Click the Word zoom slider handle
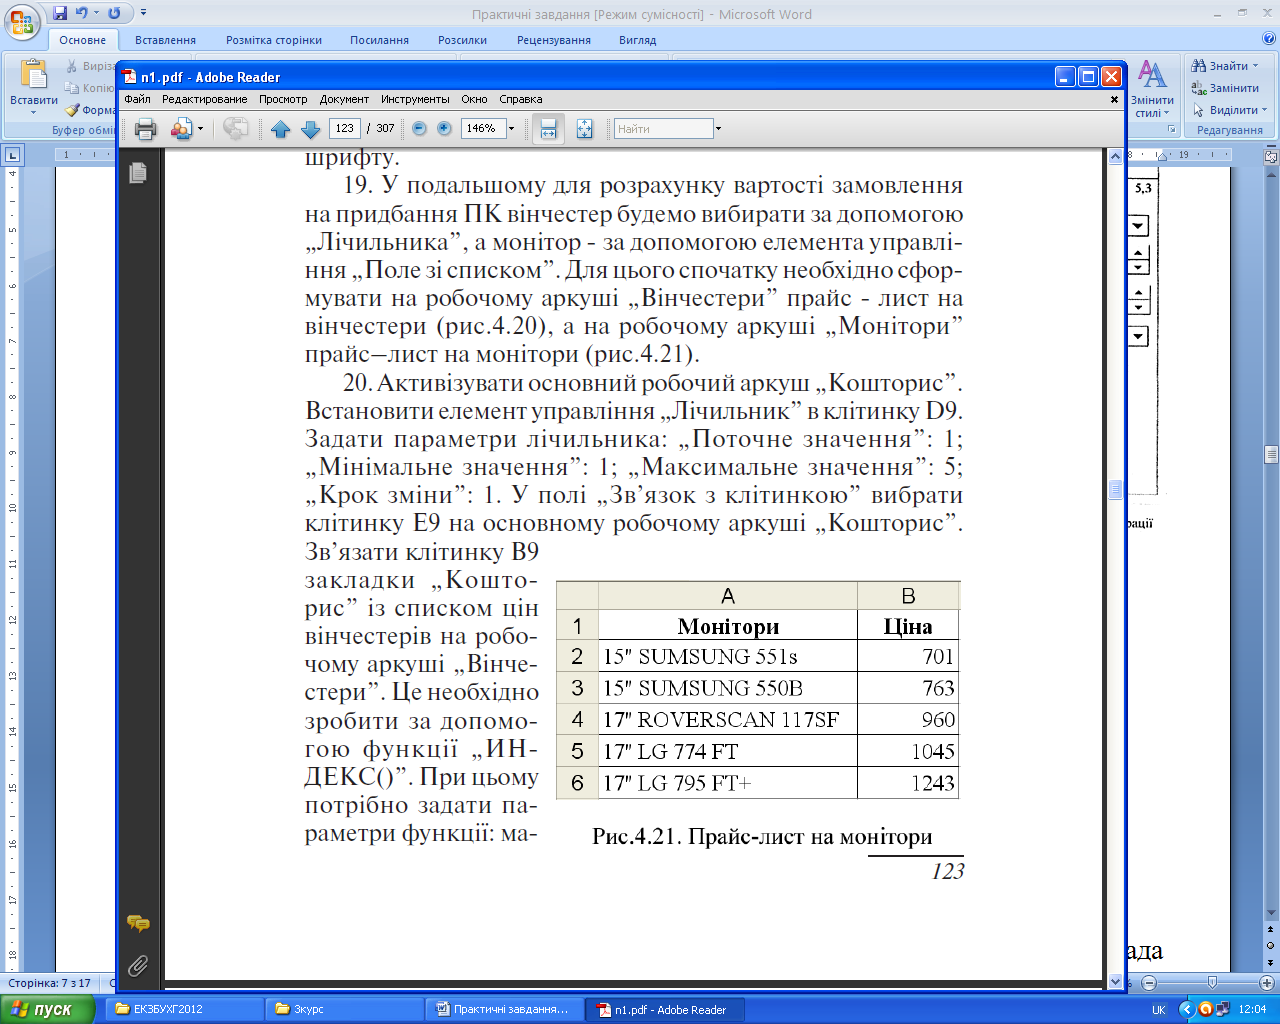This screenshot has width=1280, height=1024. pyautogui.click(x=1212, y=983)
